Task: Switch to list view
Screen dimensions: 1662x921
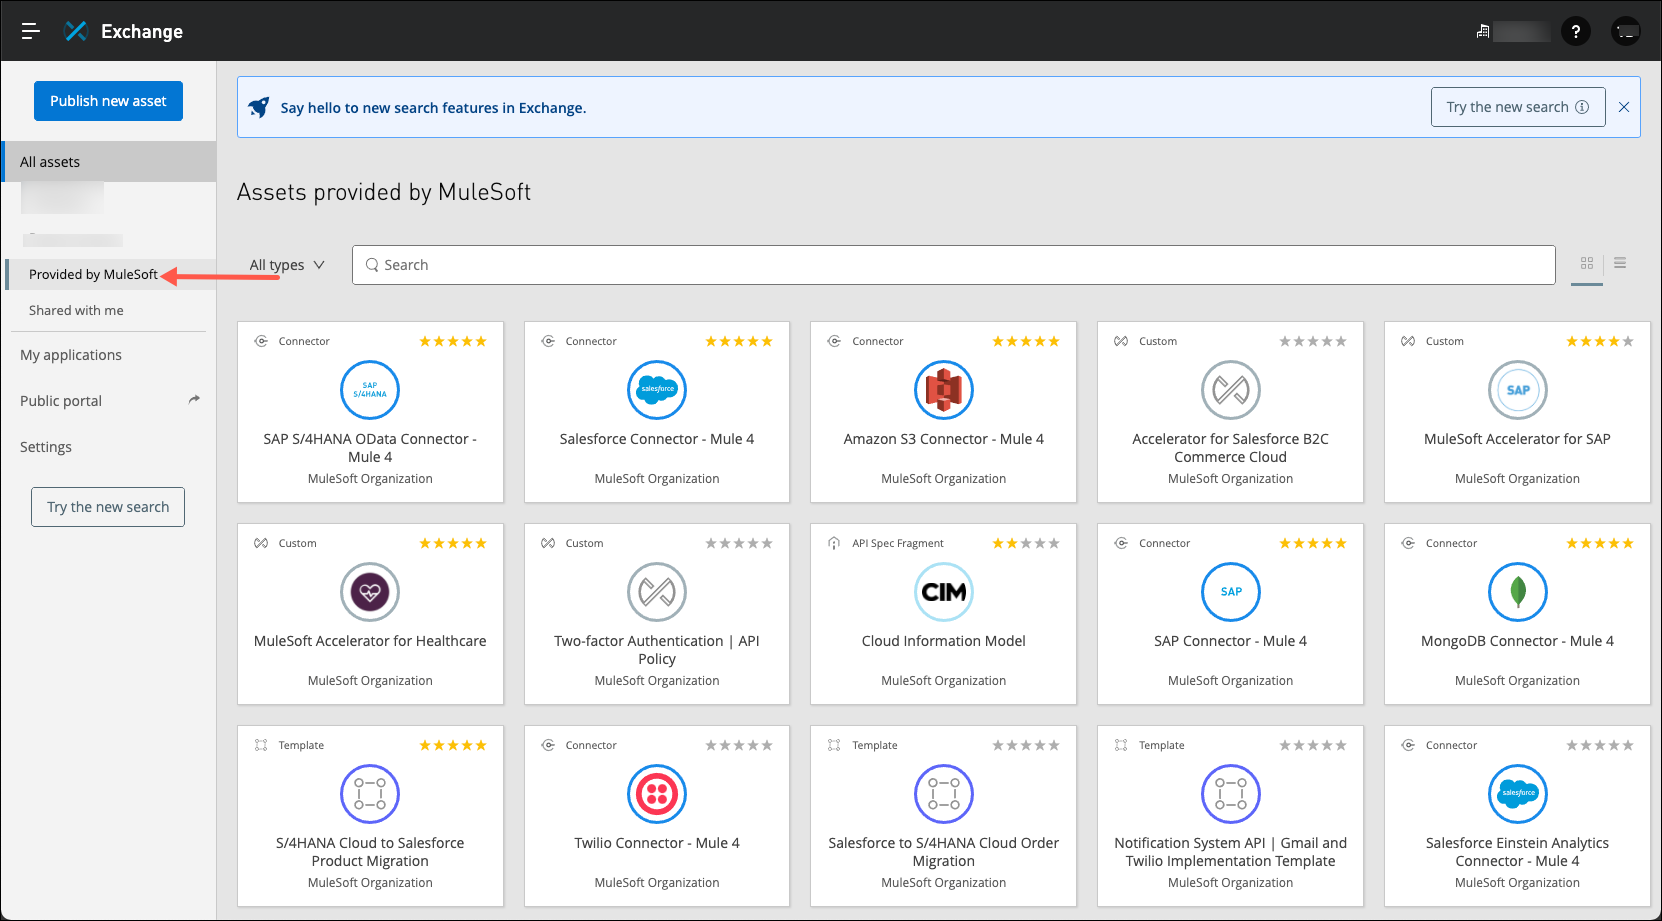Action: click(x=1620, y=263)
